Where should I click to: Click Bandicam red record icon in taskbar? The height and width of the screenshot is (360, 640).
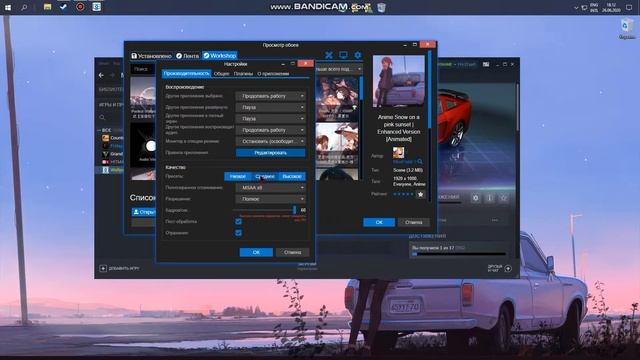[80, 7]
